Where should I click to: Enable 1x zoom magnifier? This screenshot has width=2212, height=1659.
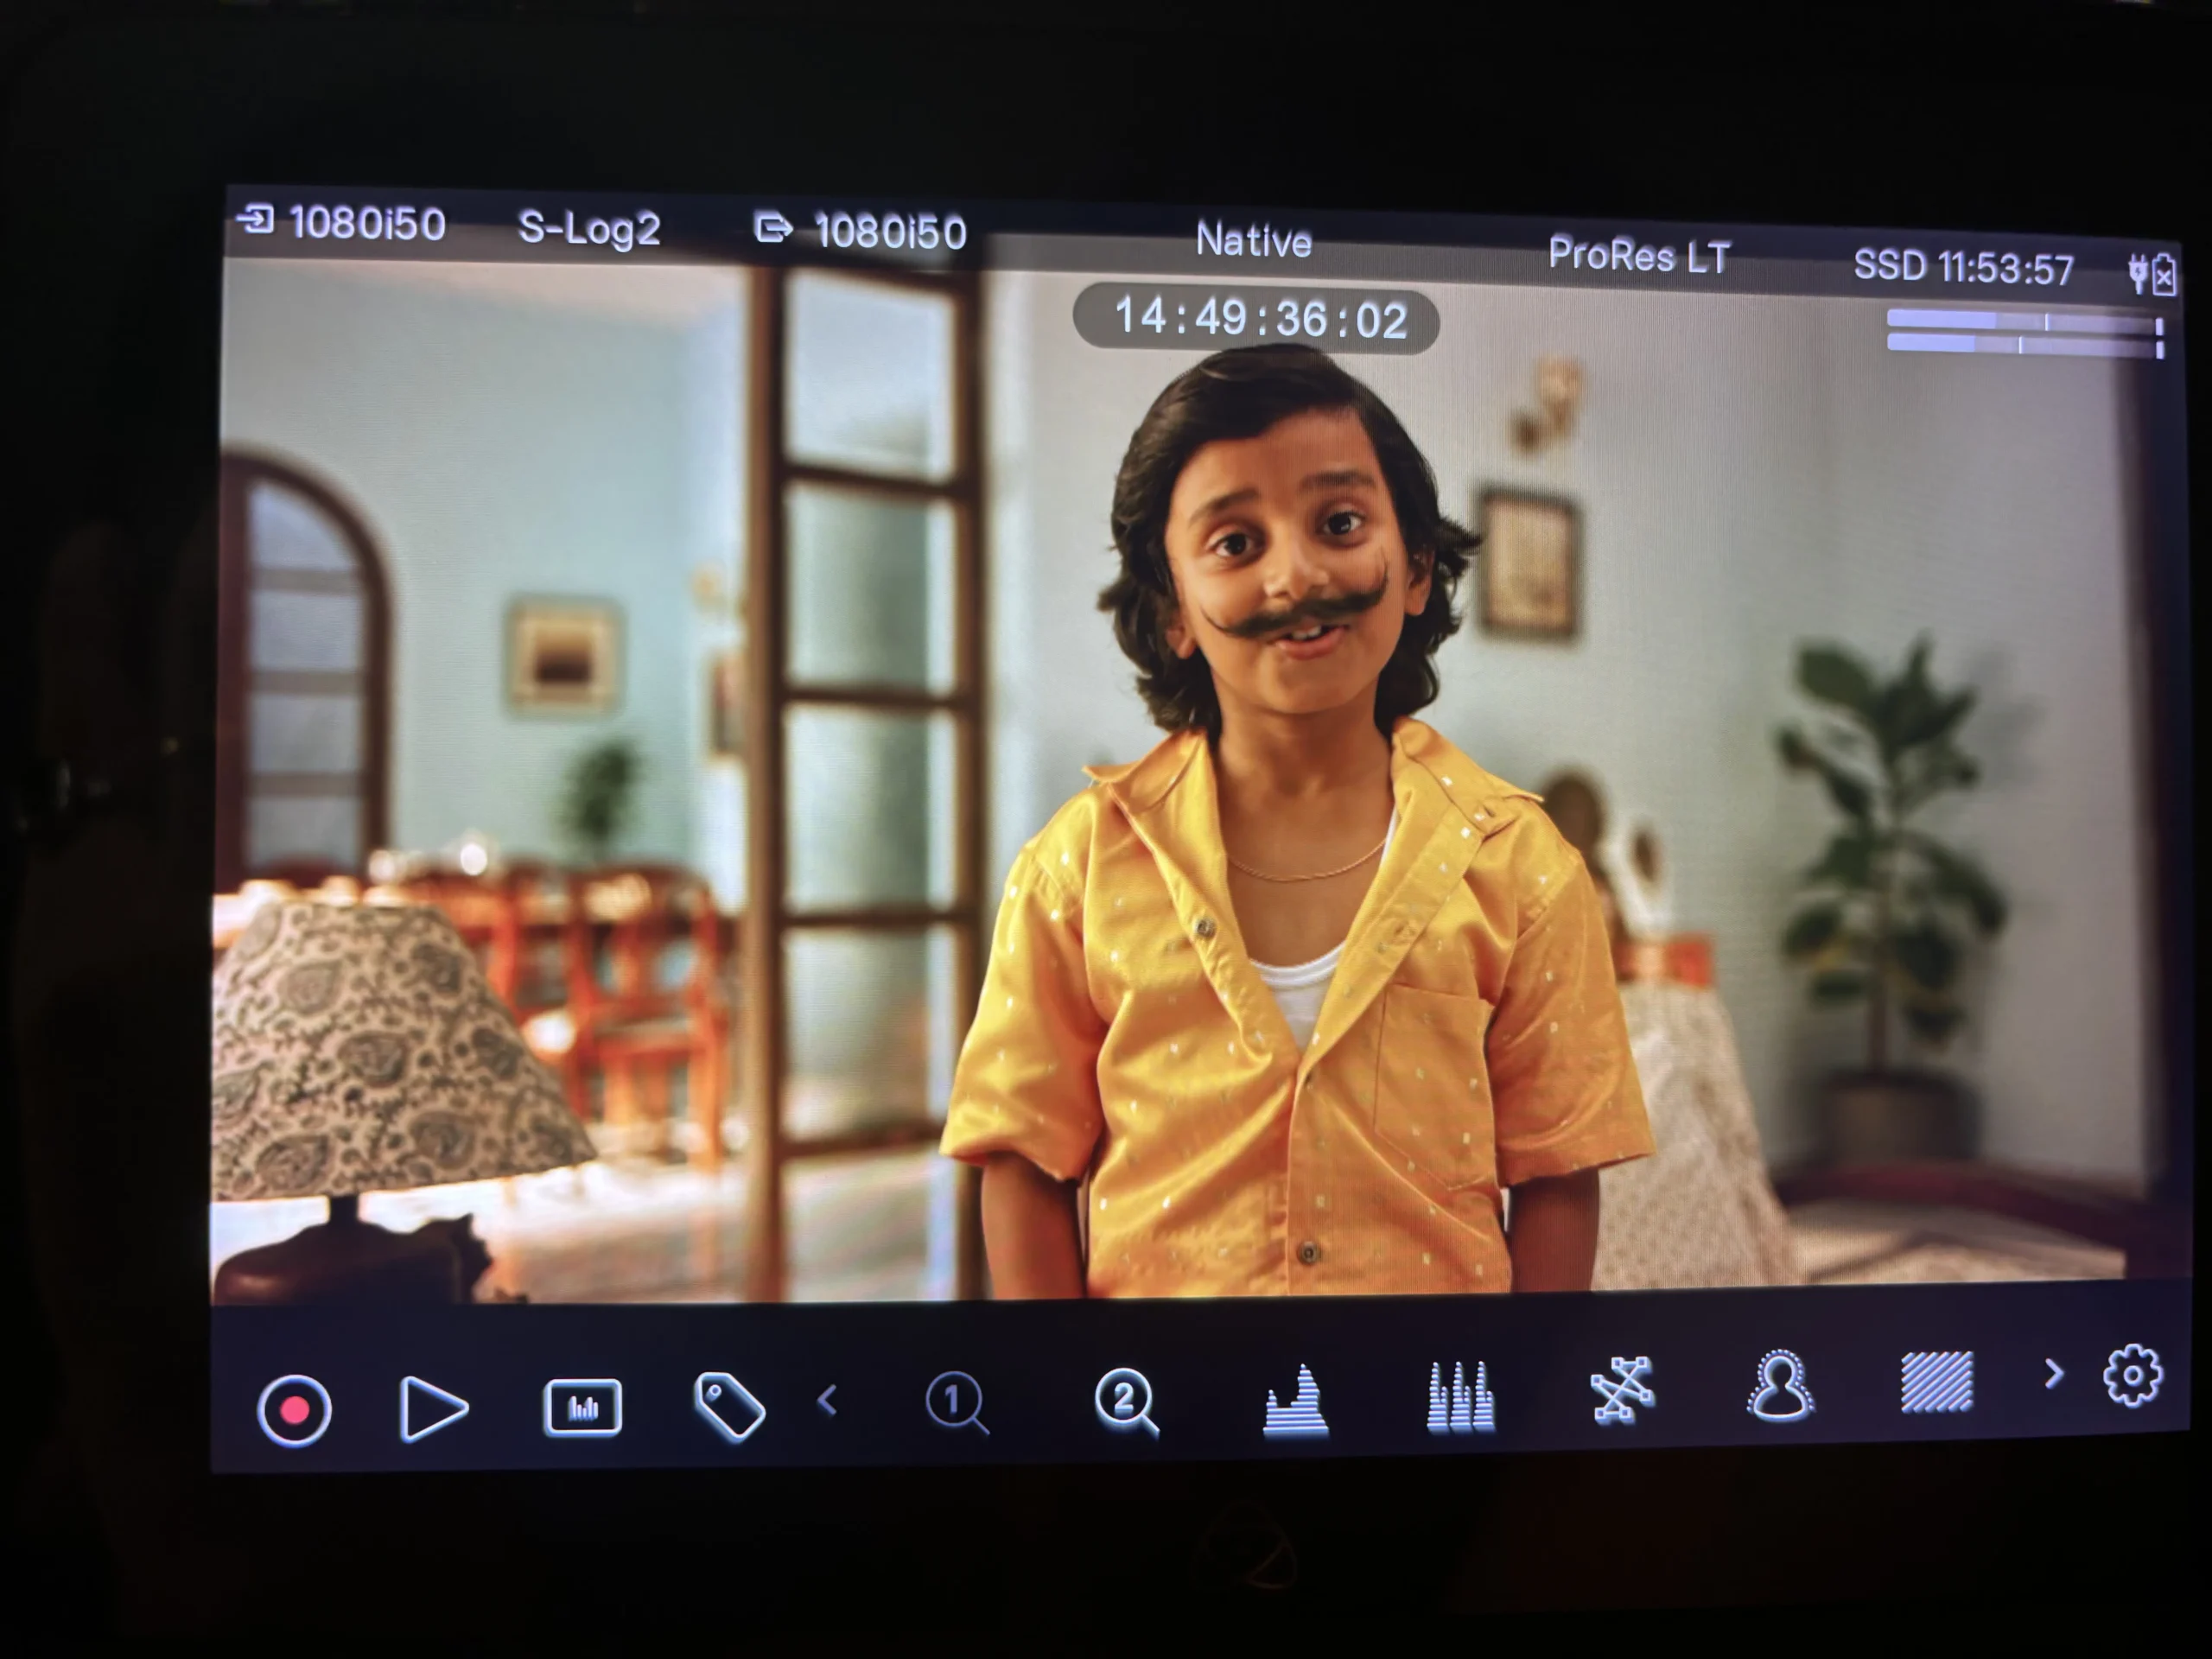(956, 1402)
